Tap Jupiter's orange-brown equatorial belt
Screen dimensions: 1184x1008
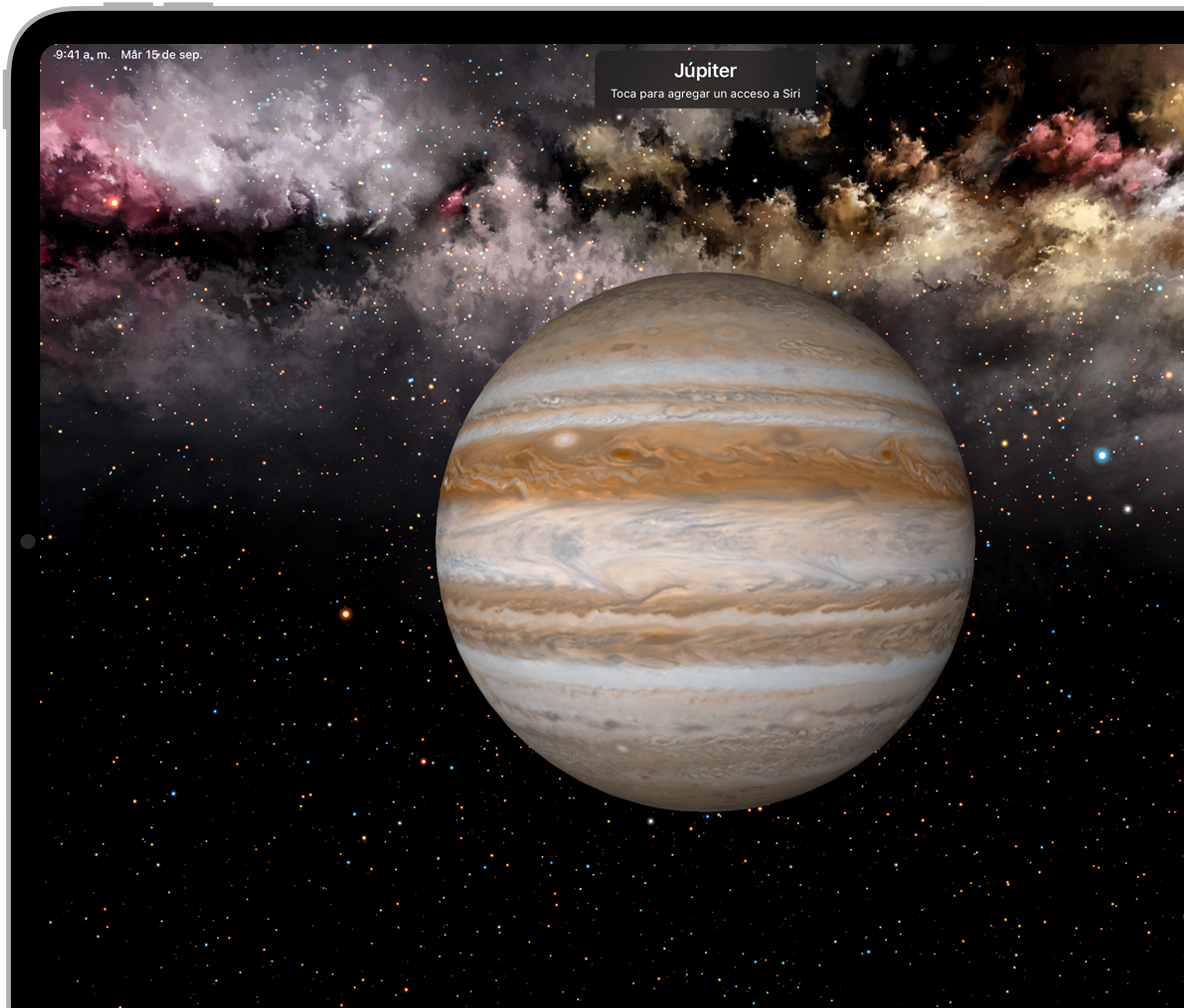tap(705, 465)
